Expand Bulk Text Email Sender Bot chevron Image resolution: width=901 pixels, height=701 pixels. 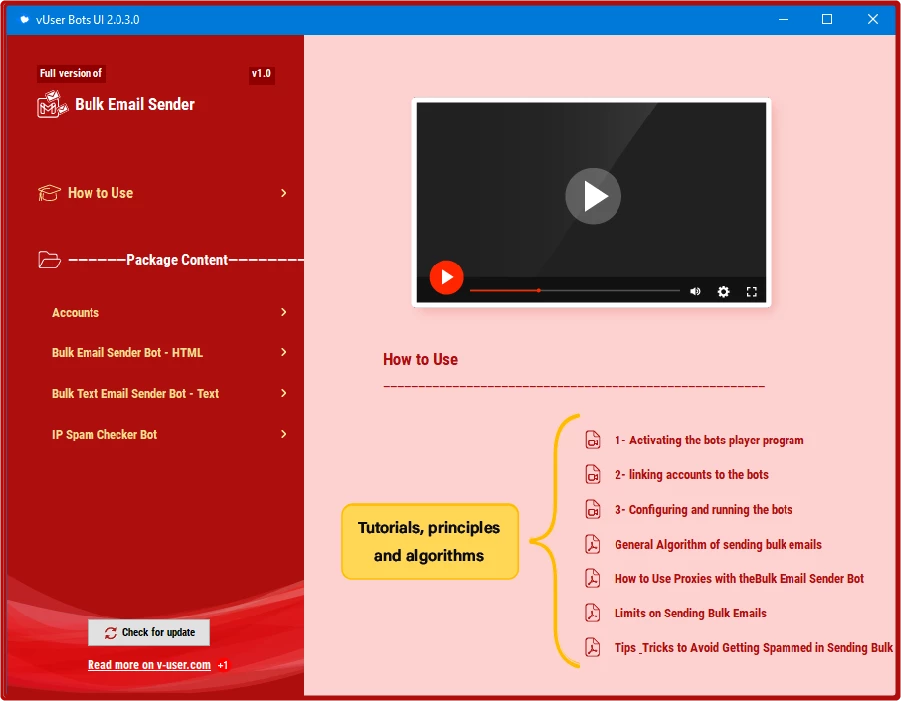(283, 393)
